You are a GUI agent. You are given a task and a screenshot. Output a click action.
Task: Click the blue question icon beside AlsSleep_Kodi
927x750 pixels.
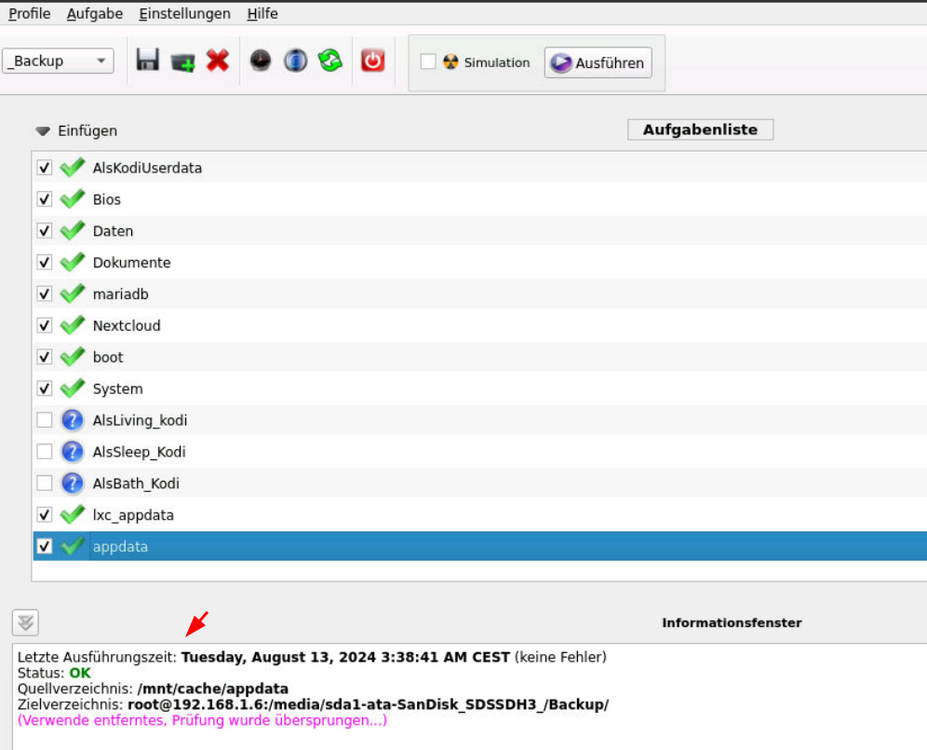(72, 452)
